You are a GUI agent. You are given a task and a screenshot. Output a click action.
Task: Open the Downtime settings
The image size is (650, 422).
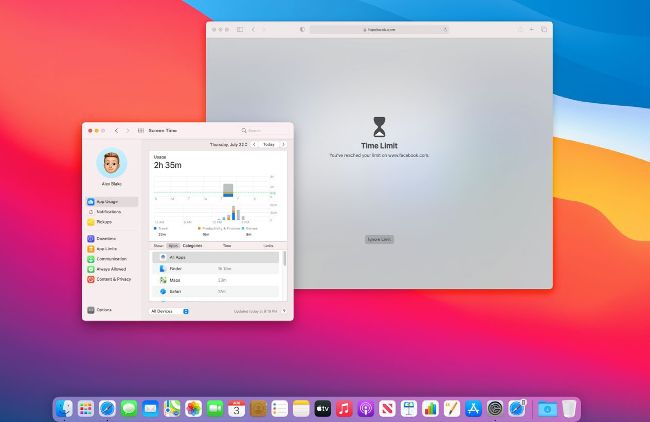pos(106,238)
